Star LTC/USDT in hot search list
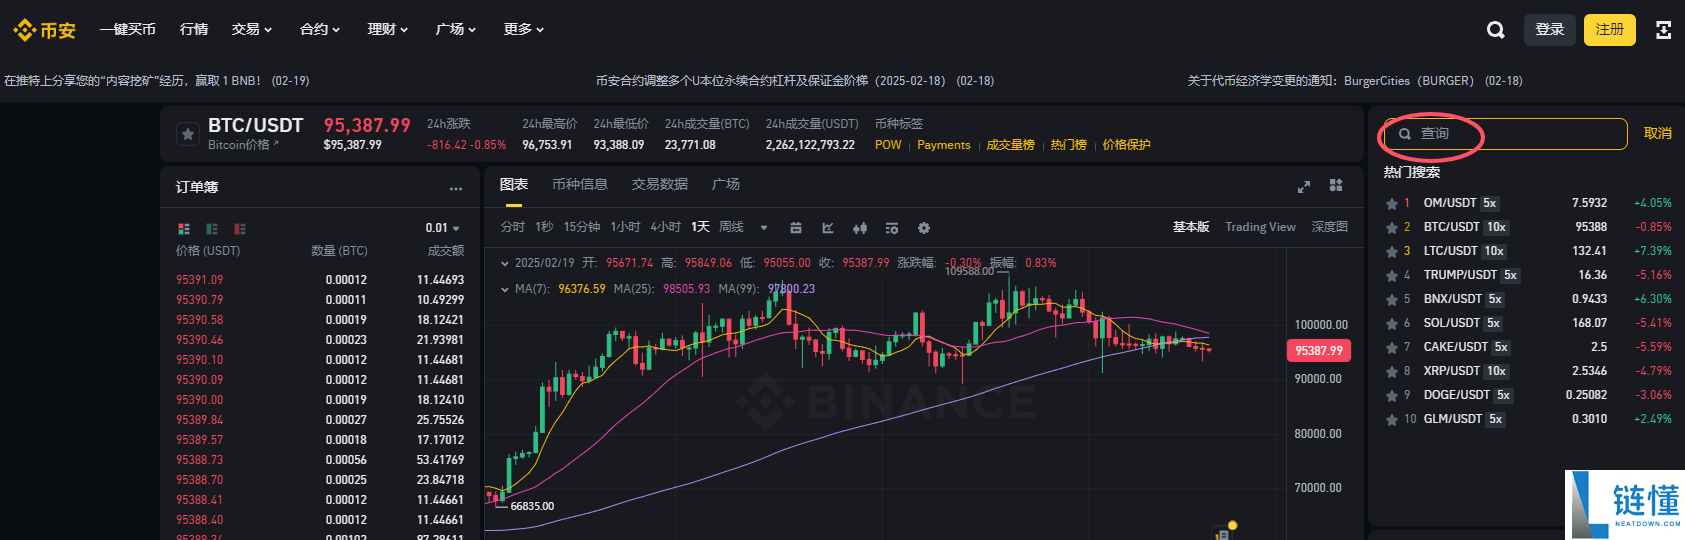Screen dimensions: 1685x540 click(x=1391, y=251)
